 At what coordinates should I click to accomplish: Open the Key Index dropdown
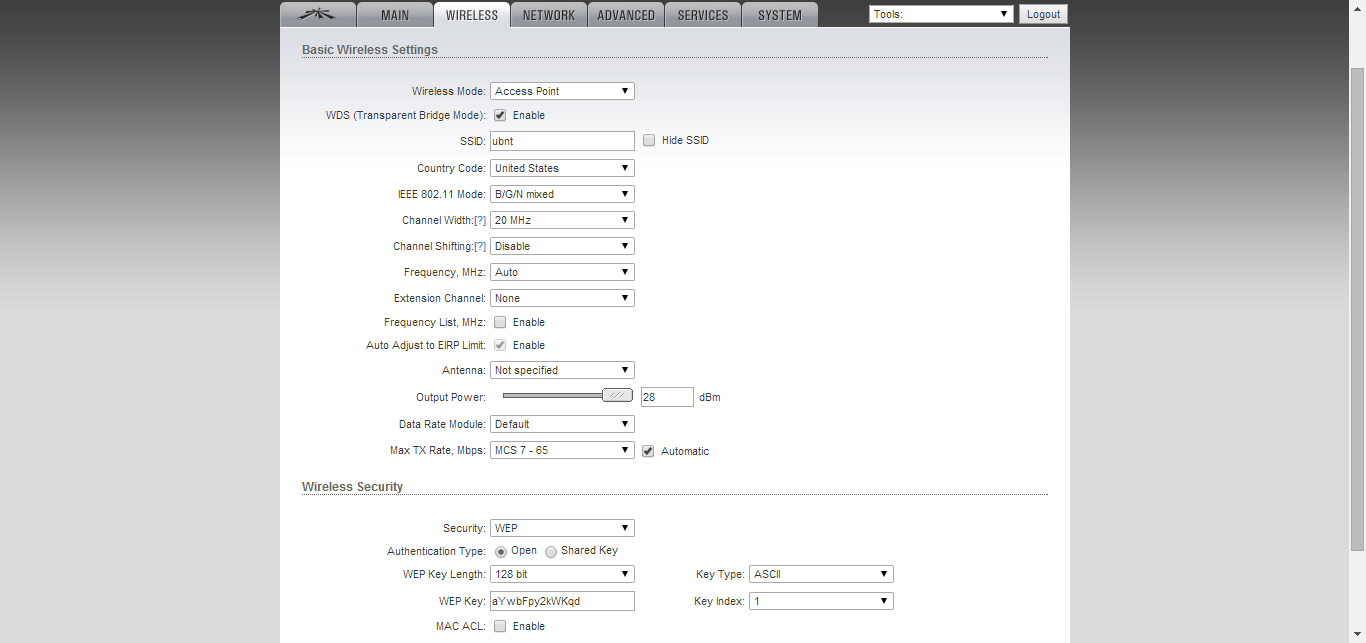tap(821, 601)
